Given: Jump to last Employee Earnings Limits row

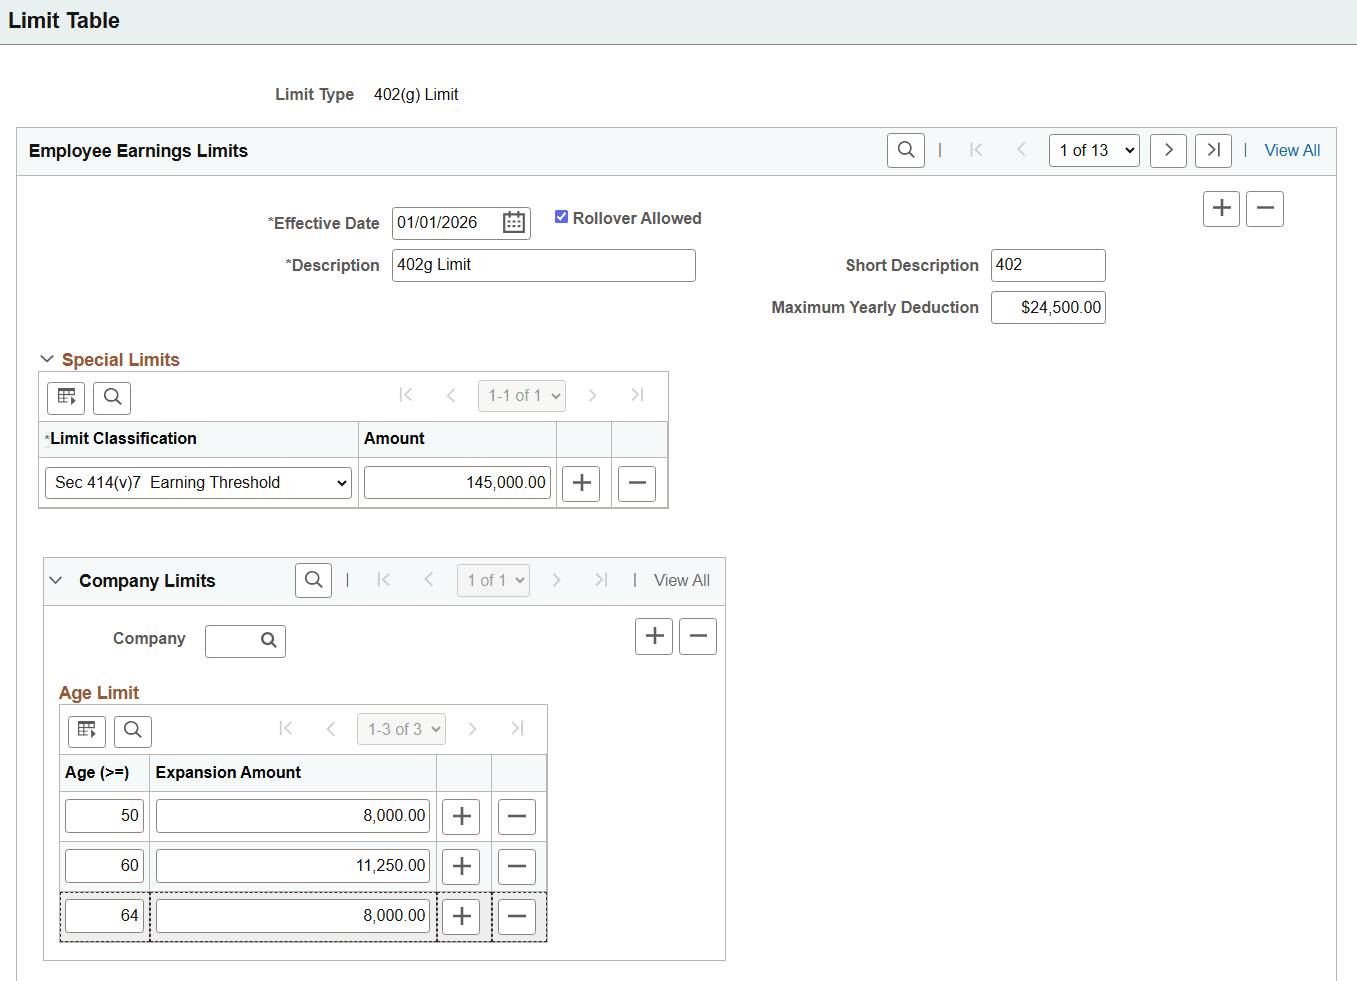Looking at the screenshot, I should [1214, 151].
